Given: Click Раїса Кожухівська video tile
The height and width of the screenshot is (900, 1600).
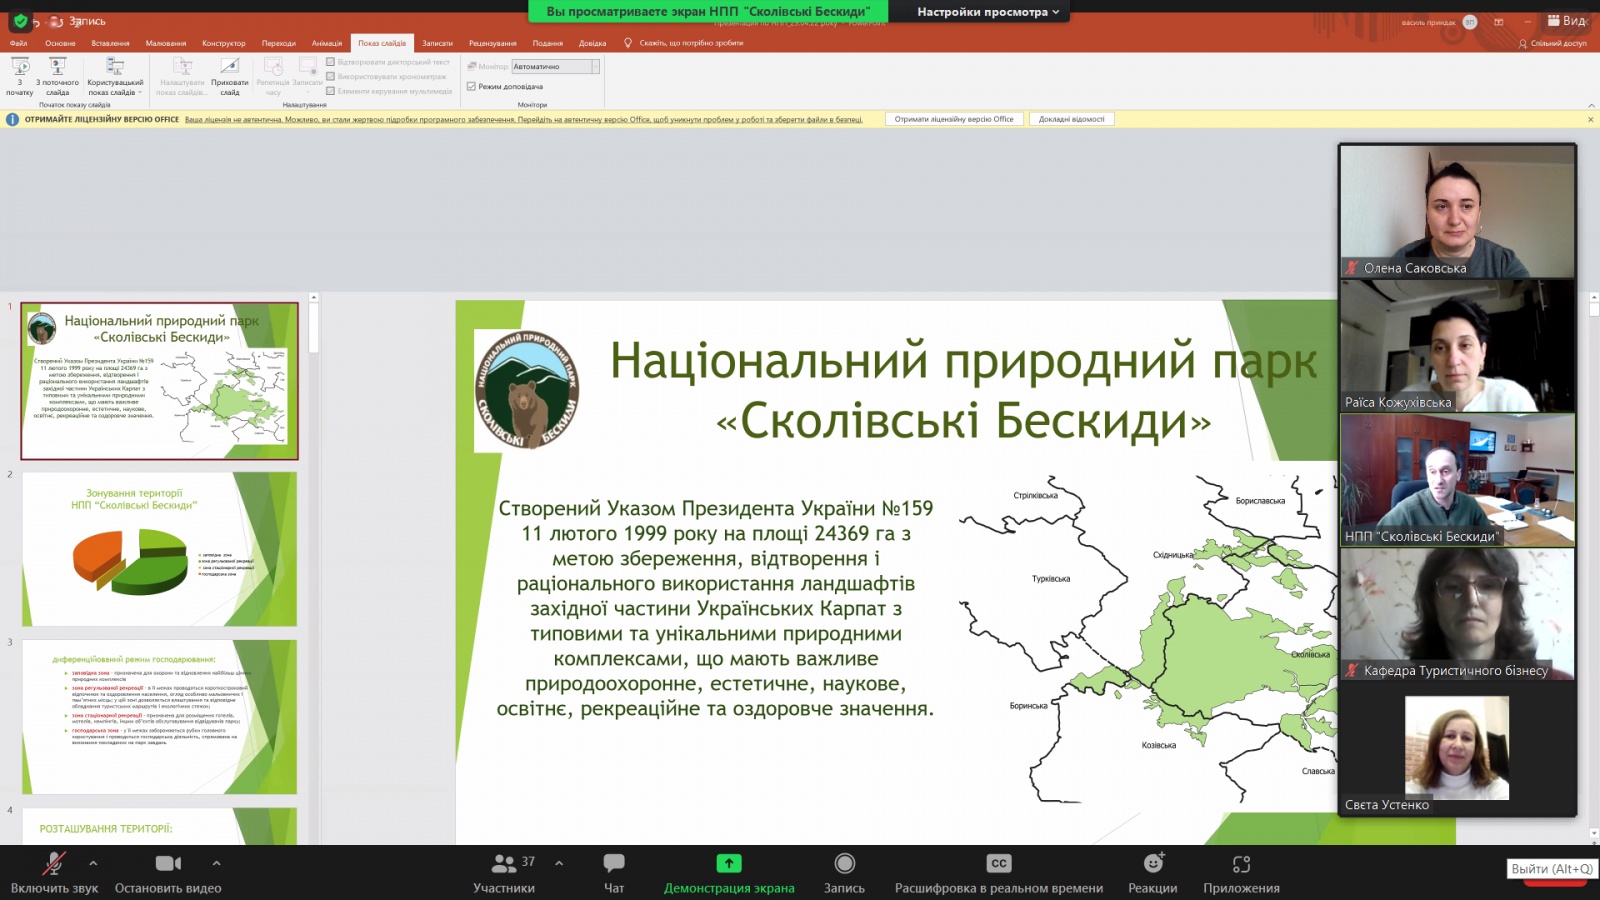Looking at the screenshot, I should point(1457,345).
